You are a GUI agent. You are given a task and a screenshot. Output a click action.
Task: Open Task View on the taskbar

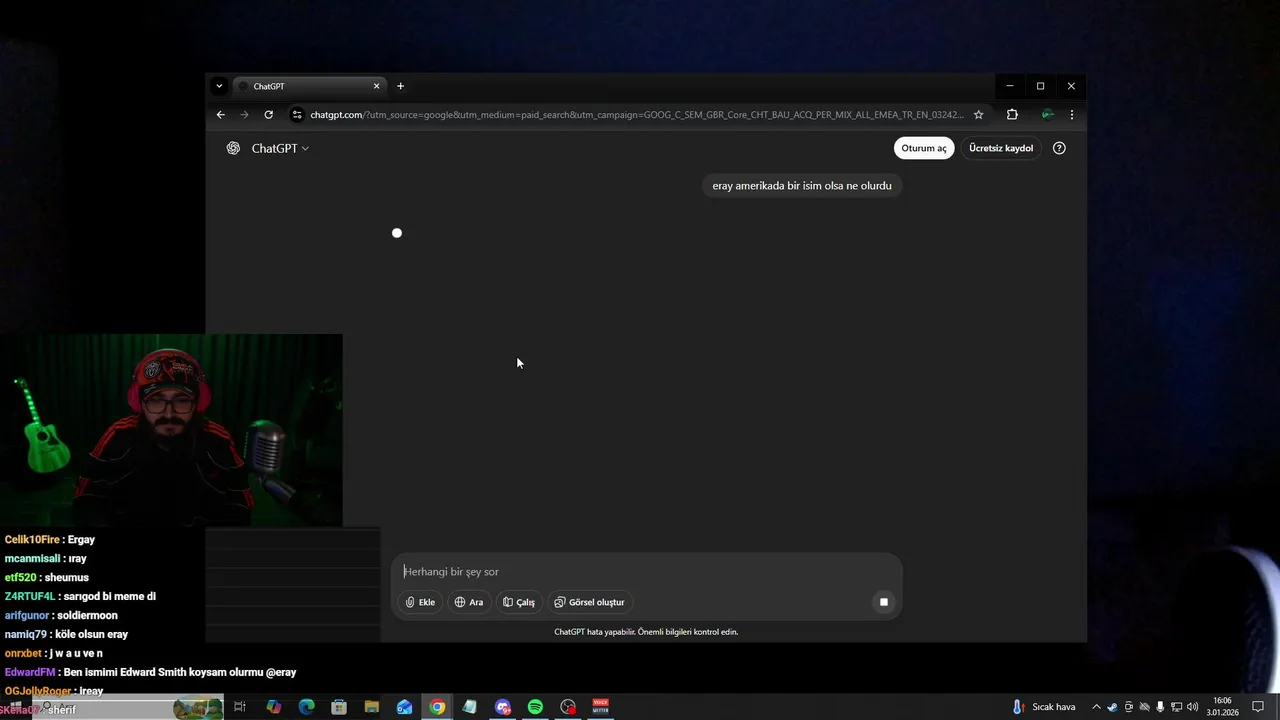[x=240, y=707]
